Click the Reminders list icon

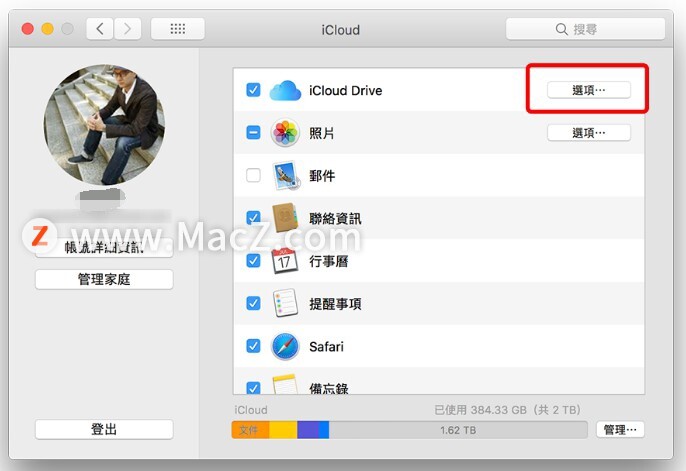click(x=285, y=303)
